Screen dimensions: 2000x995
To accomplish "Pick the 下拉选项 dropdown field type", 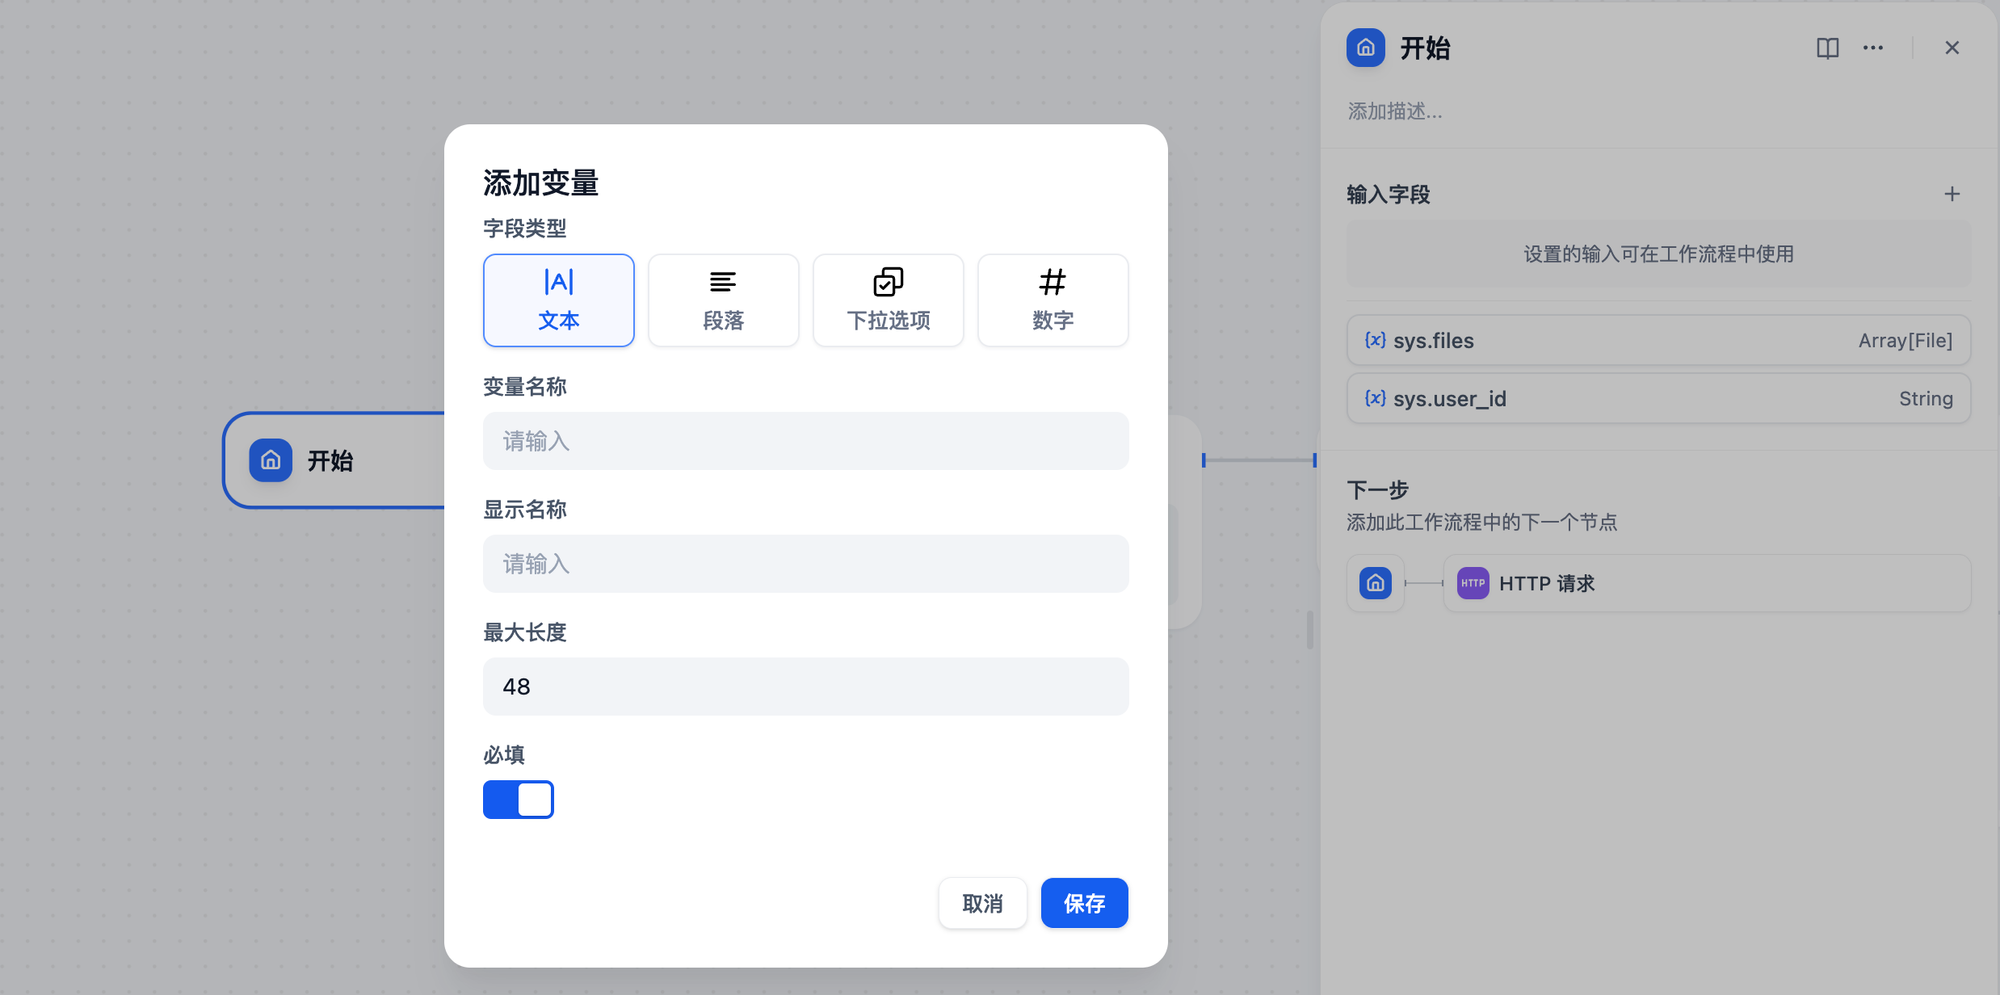I will (888, 300).
